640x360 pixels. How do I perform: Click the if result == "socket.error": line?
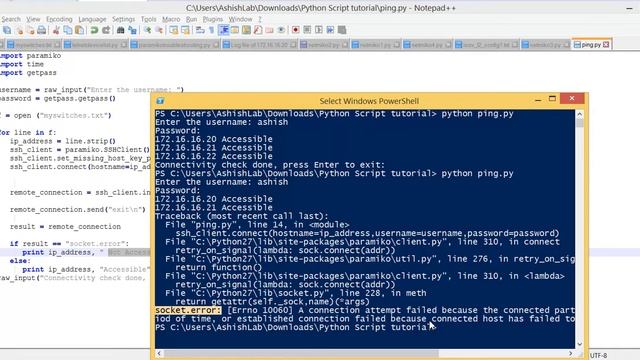[x=69, y=244]
